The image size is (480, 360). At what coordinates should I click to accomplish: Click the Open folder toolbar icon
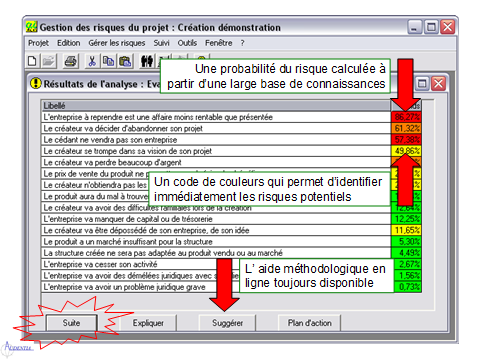pyautogui.click(x=49, y=61)
